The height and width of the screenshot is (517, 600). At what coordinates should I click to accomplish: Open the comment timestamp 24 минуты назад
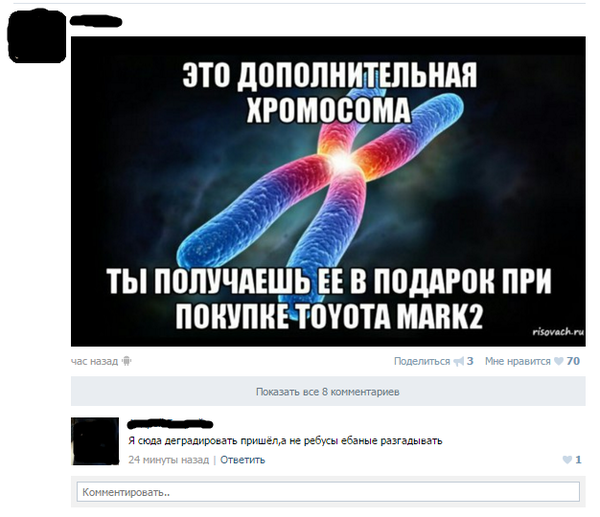169,460
